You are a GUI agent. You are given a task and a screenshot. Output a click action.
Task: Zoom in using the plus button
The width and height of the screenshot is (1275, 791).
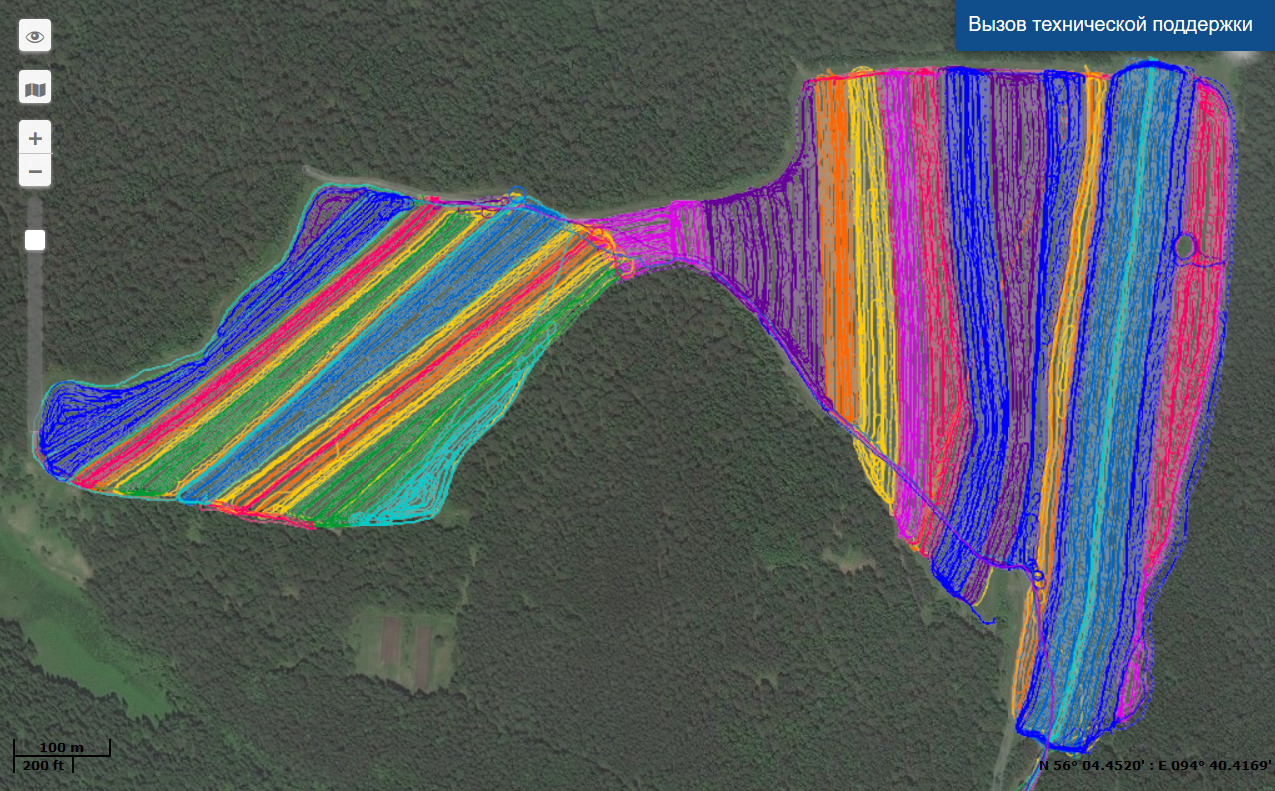tap(35, 138)
